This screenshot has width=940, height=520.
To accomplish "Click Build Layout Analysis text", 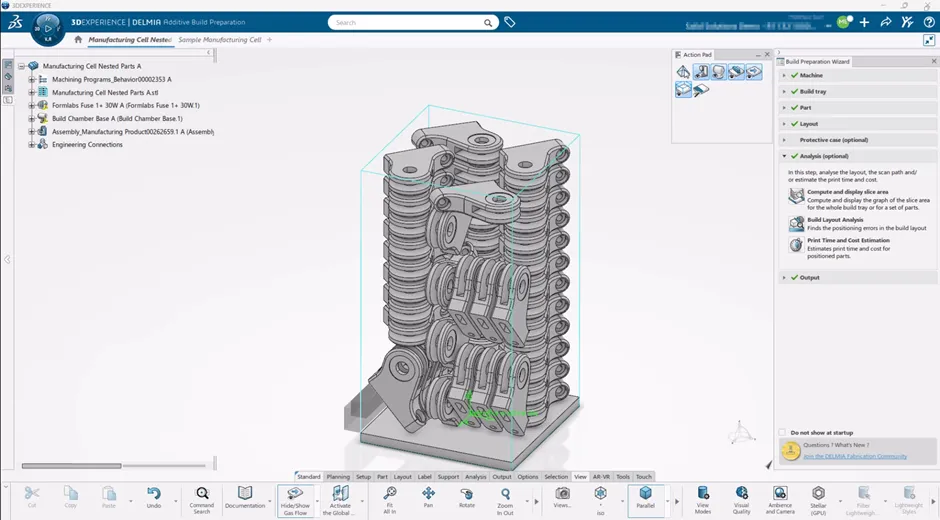I will 835,220.
